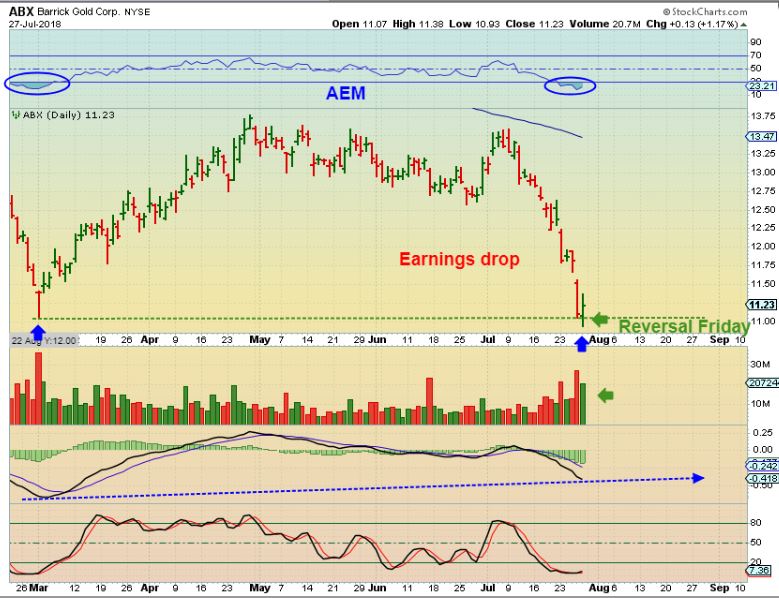Screen dimensions: 779x598
Task: Click the 80 stochastic axis label
Action: [756, 523]
